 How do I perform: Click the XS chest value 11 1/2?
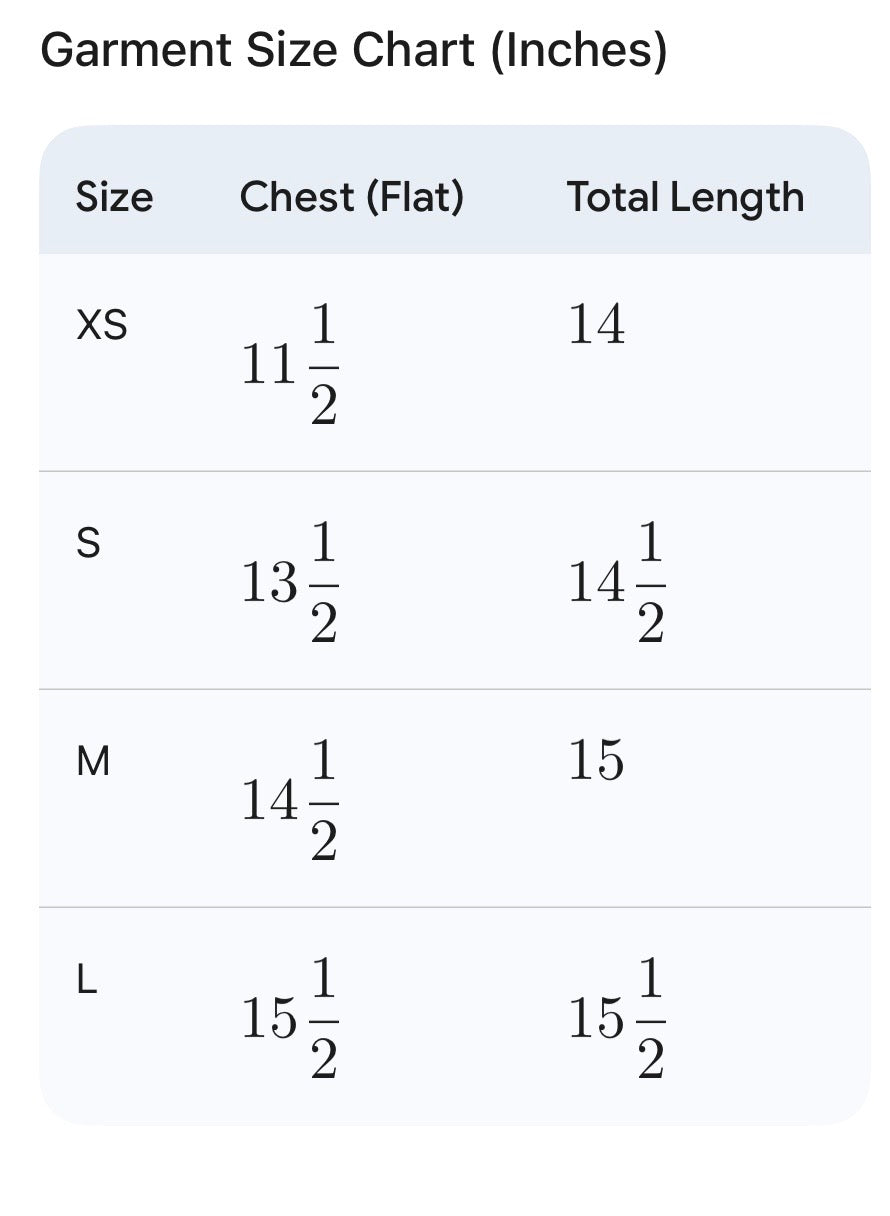291,365
